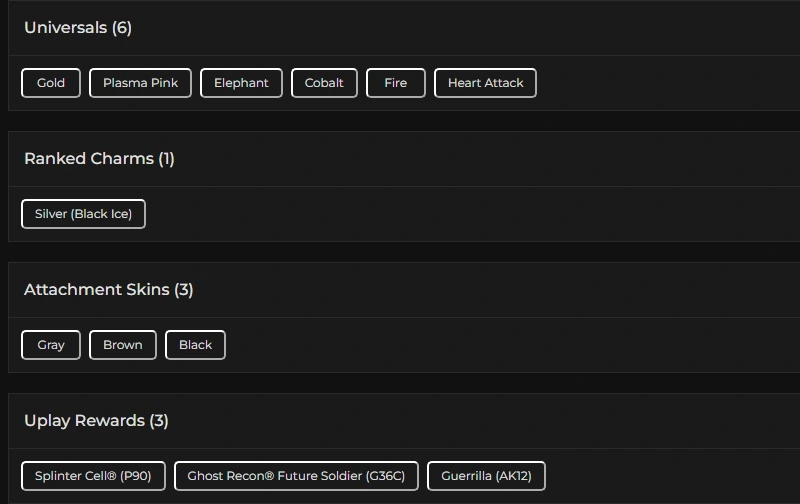Expand the Attachment Skins section header
This screenshot has width=800, height=504.
pyautogui.click(x=97, y=290)
